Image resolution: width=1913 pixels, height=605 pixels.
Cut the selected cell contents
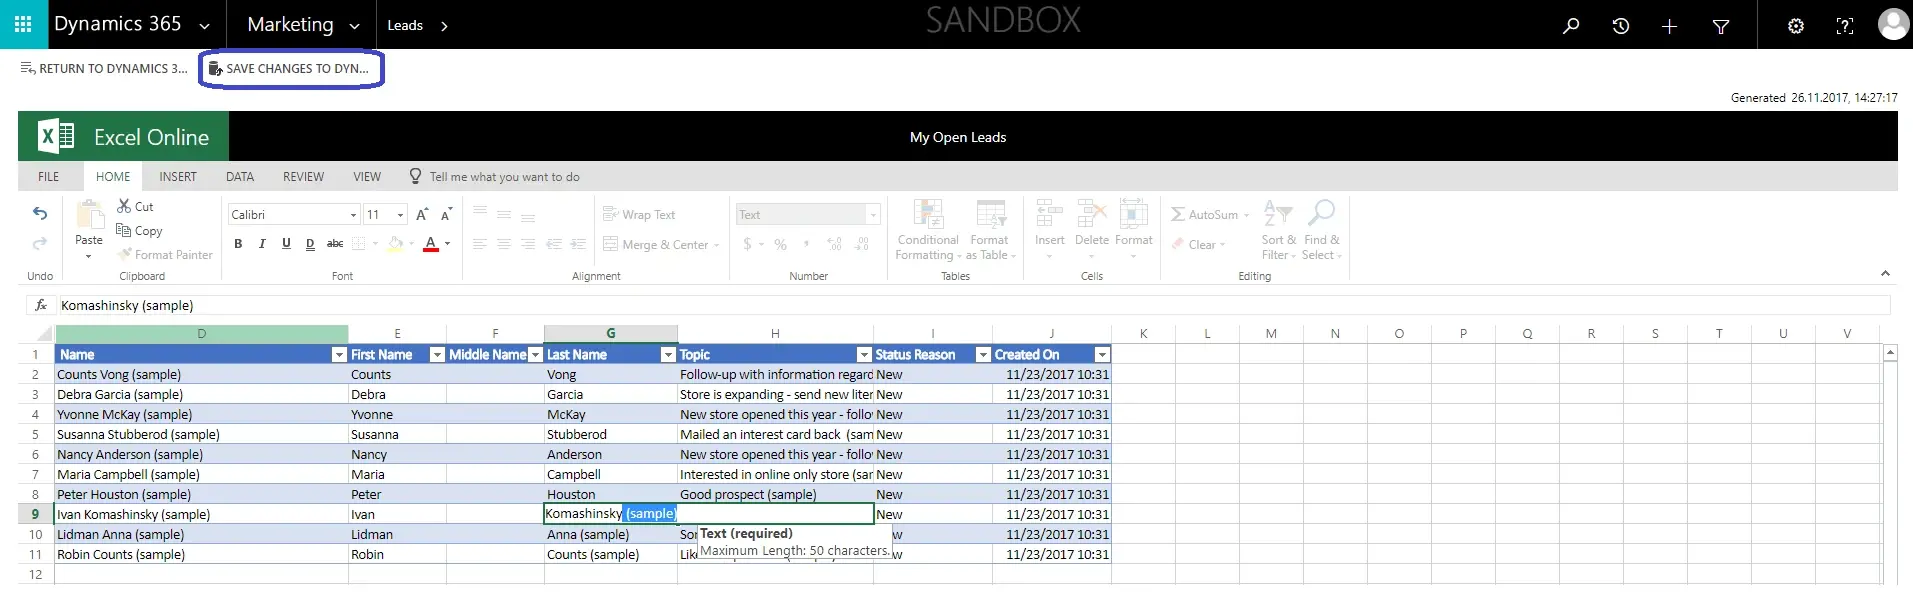point(135,206)
